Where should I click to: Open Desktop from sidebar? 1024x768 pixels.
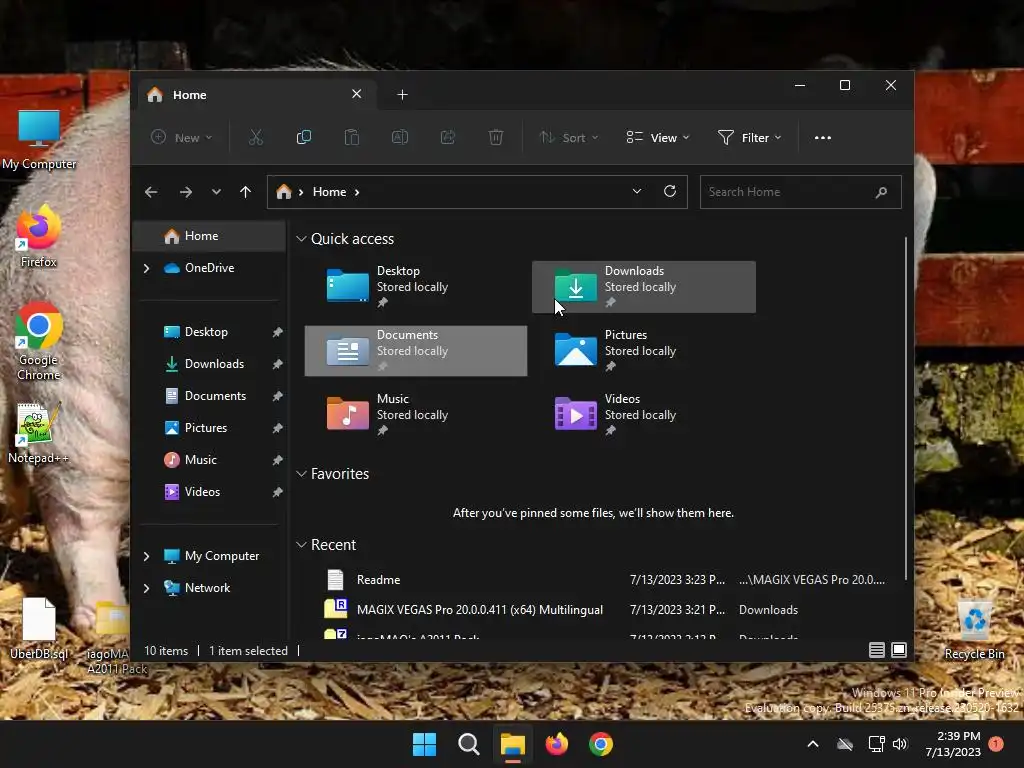206,332
